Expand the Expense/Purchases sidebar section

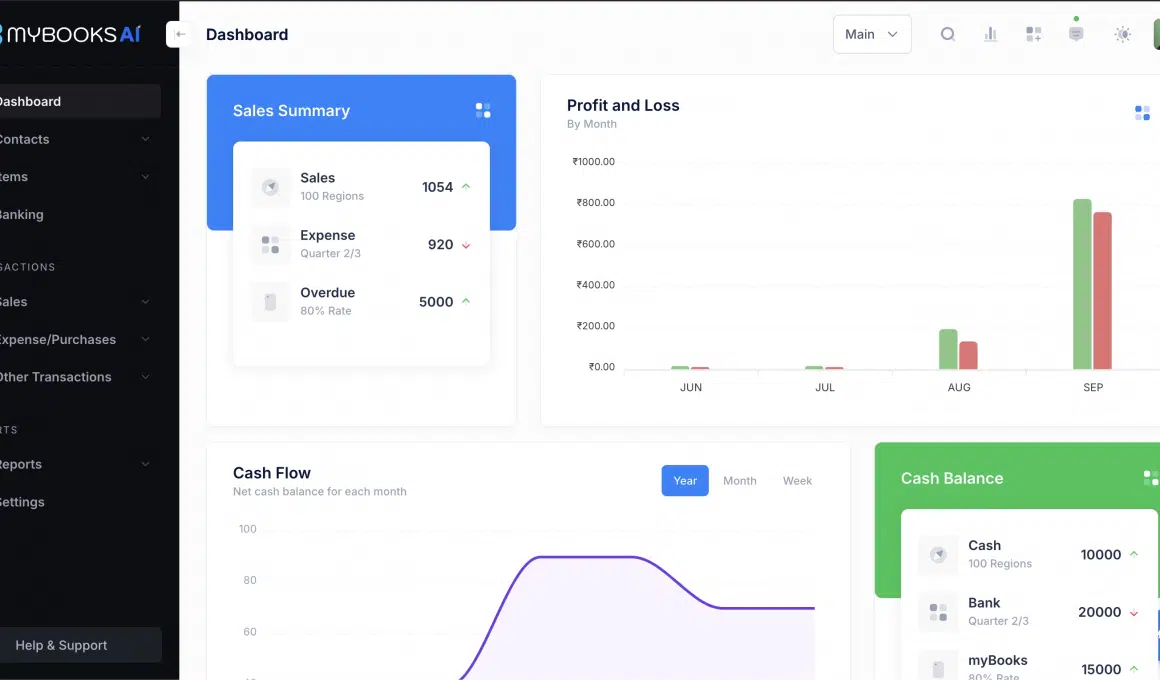click(75, 339)
